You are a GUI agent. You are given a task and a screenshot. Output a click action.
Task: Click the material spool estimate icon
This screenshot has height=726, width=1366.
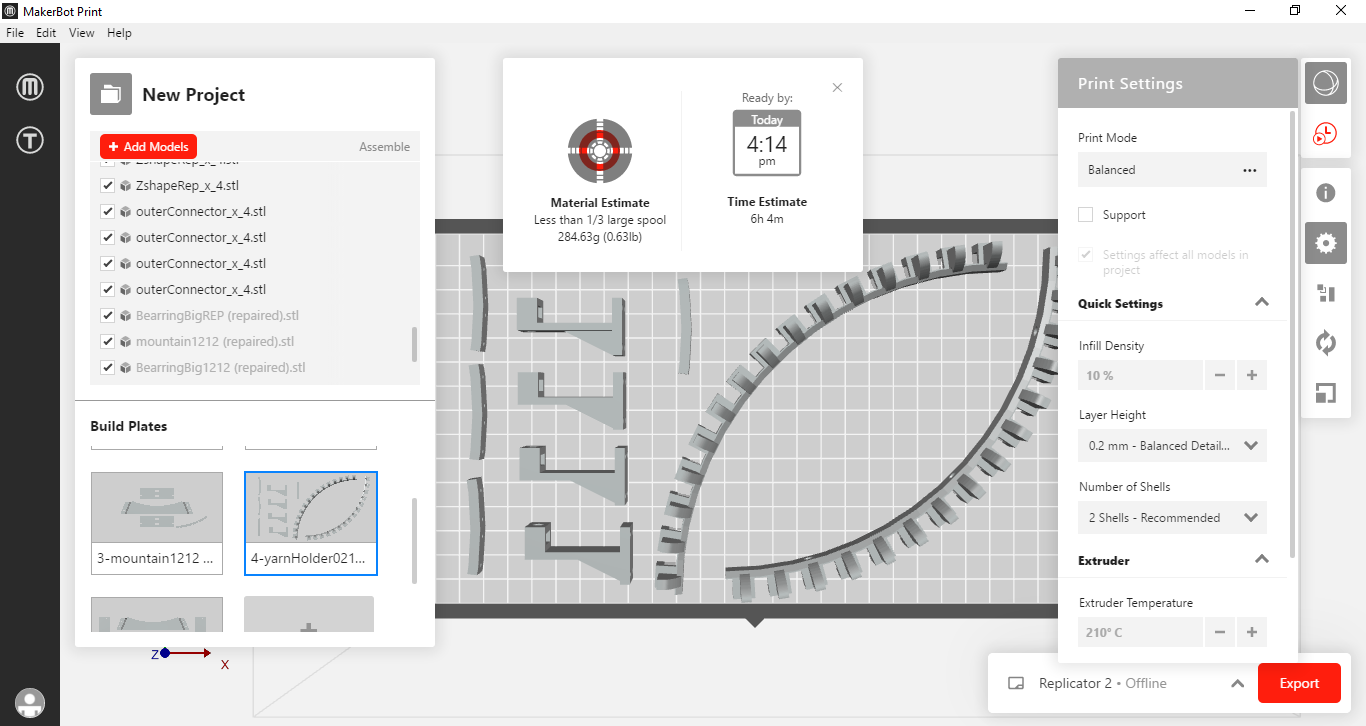coord(599,151)
